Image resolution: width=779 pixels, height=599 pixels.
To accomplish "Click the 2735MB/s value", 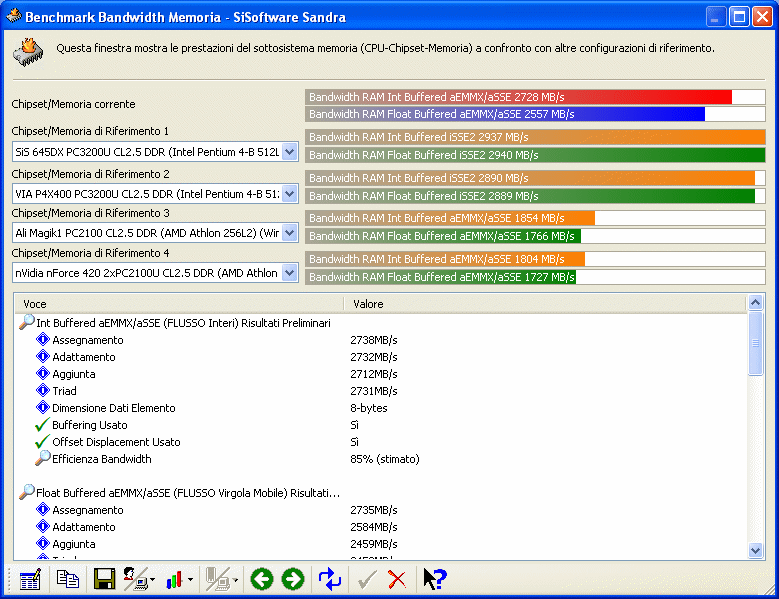I will (374, 510).
